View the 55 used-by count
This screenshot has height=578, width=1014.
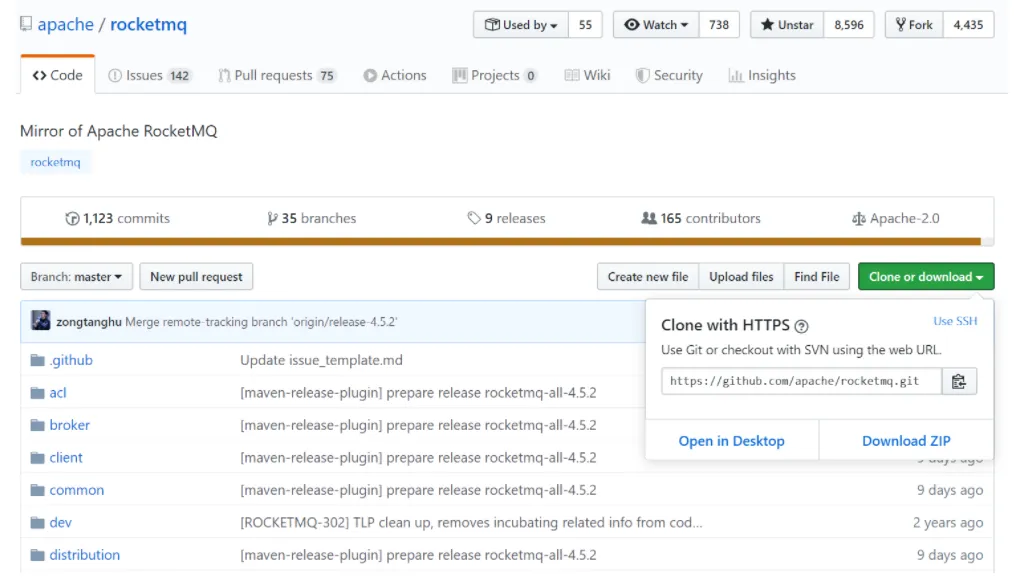click(585, 25)
